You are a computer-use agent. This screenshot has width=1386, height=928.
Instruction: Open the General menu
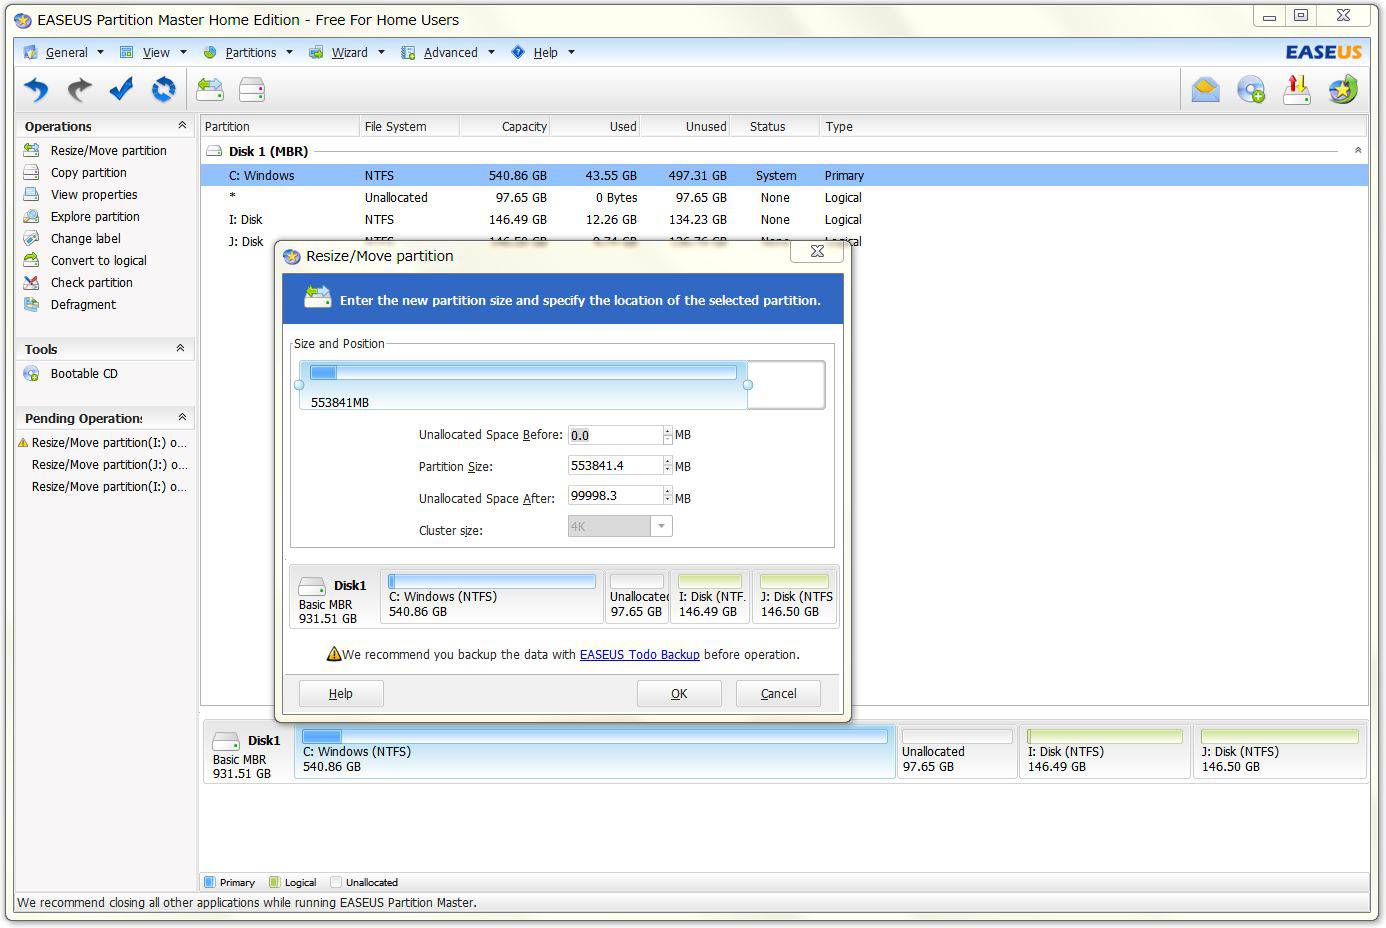65,53
